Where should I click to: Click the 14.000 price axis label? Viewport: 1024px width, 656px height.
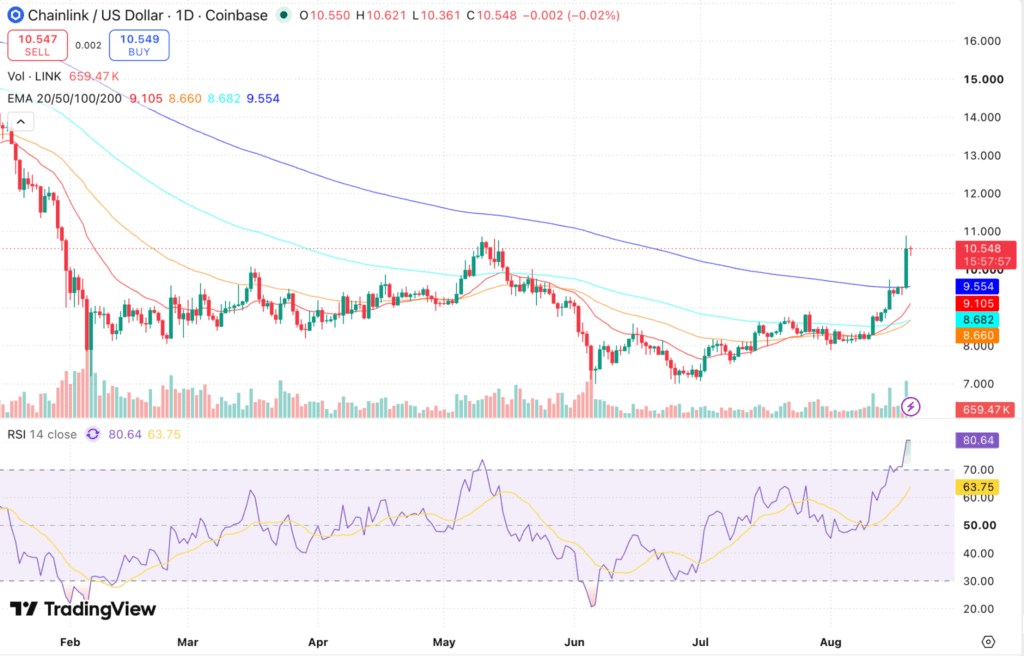point(982,118)
